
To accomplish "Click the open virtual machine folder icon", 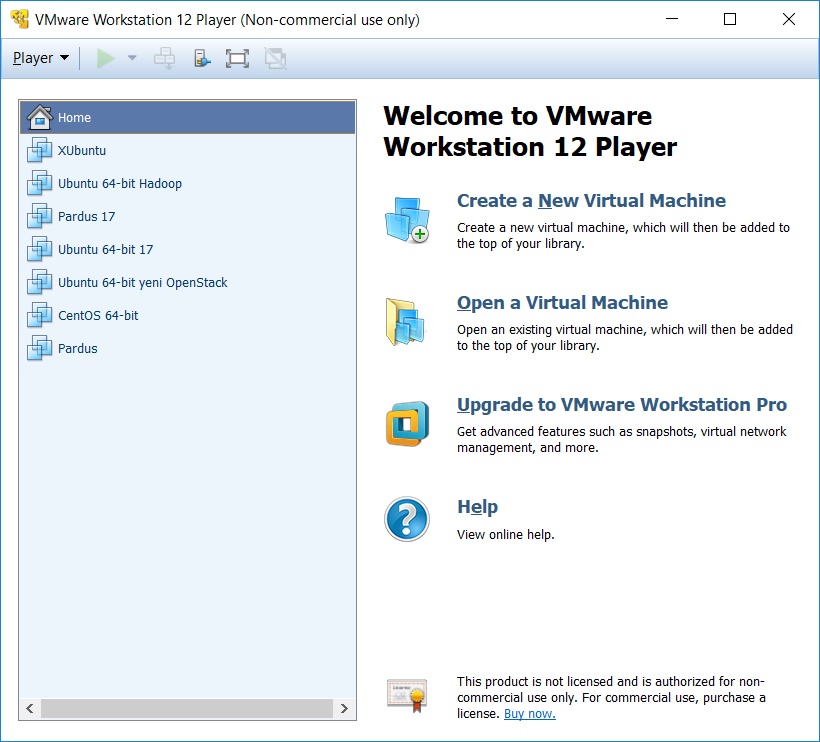I will [x=405, y=322].
